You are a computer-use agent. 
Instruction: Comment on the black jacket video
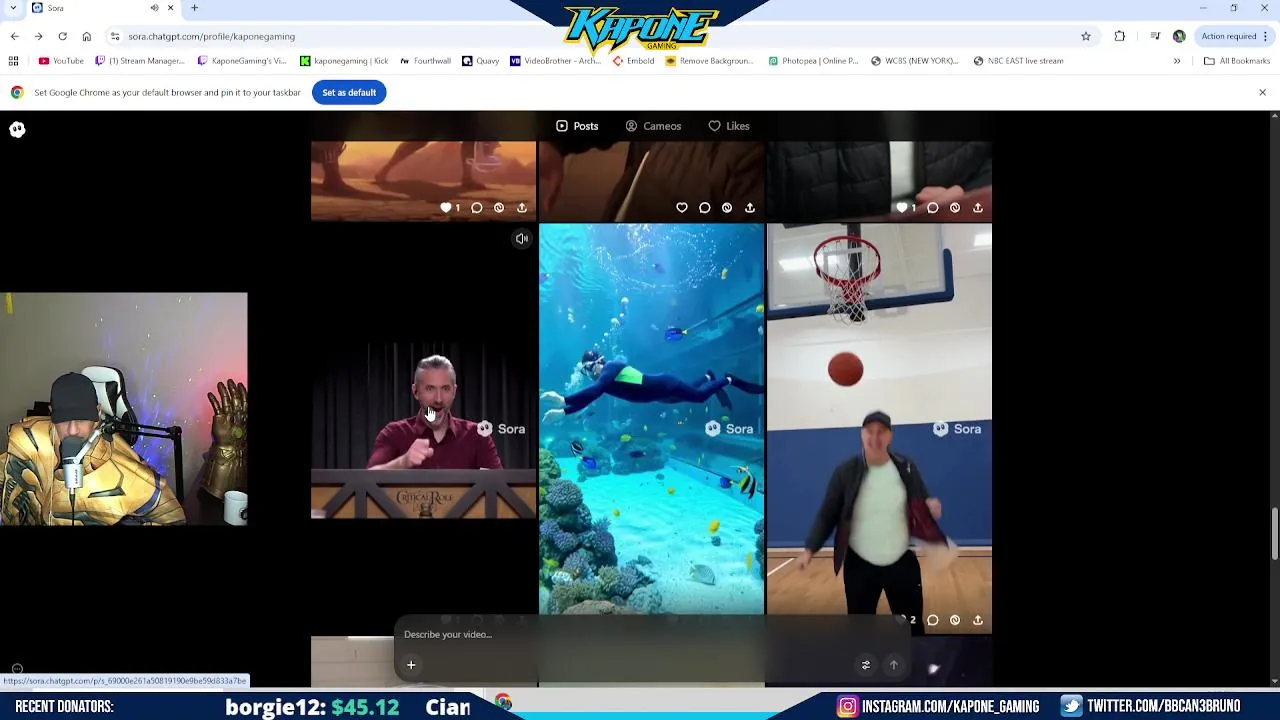(x=933, y=208)
